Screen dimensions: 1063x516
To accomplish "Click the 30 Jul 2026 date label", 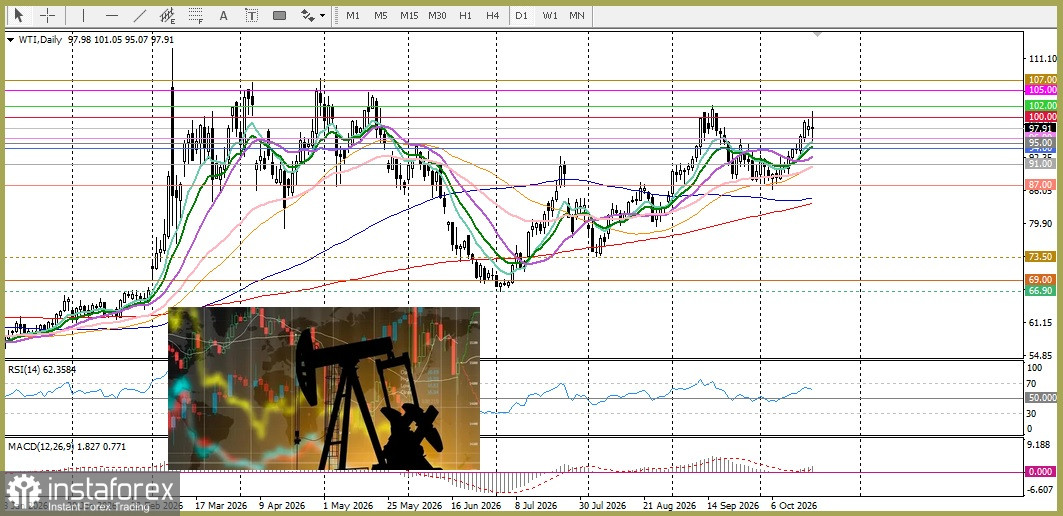I will [x=601, y=506].
